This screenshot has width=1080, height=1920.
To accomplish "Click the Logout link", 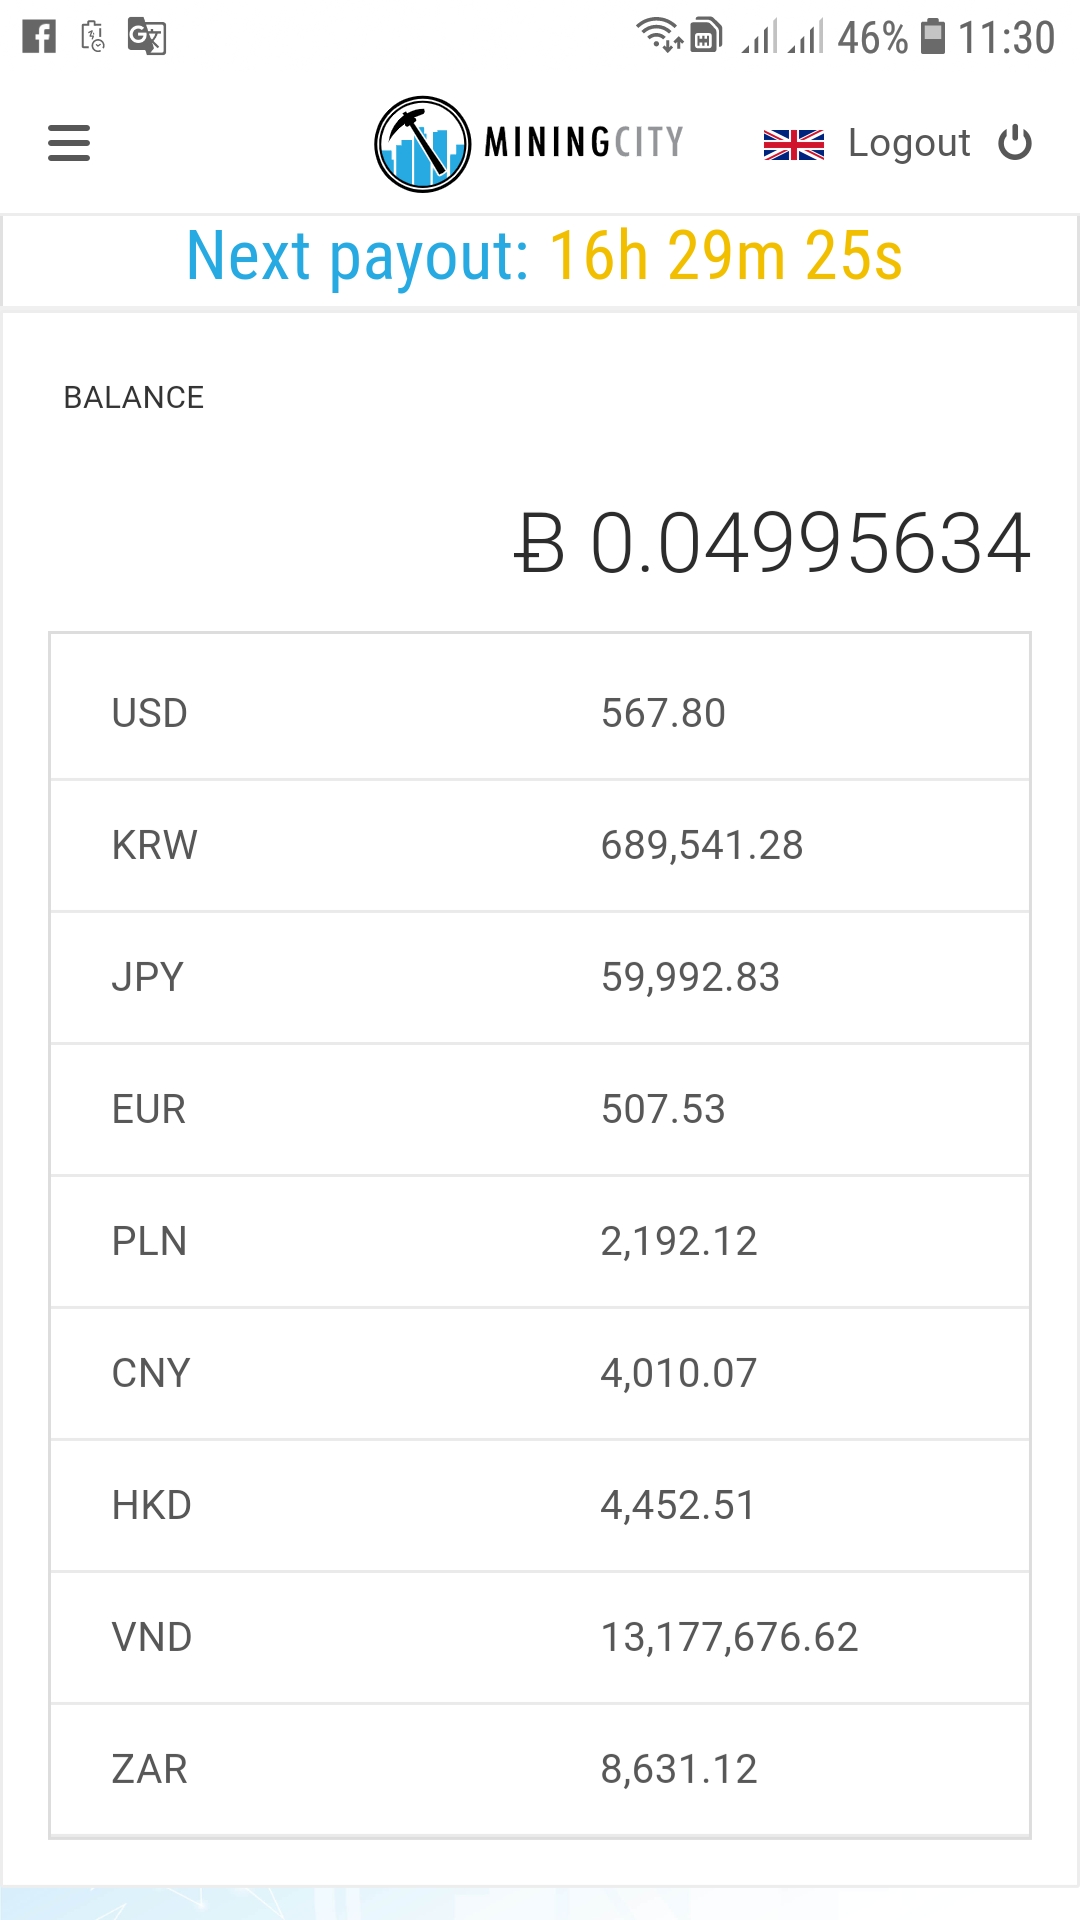I will [908, 143].
